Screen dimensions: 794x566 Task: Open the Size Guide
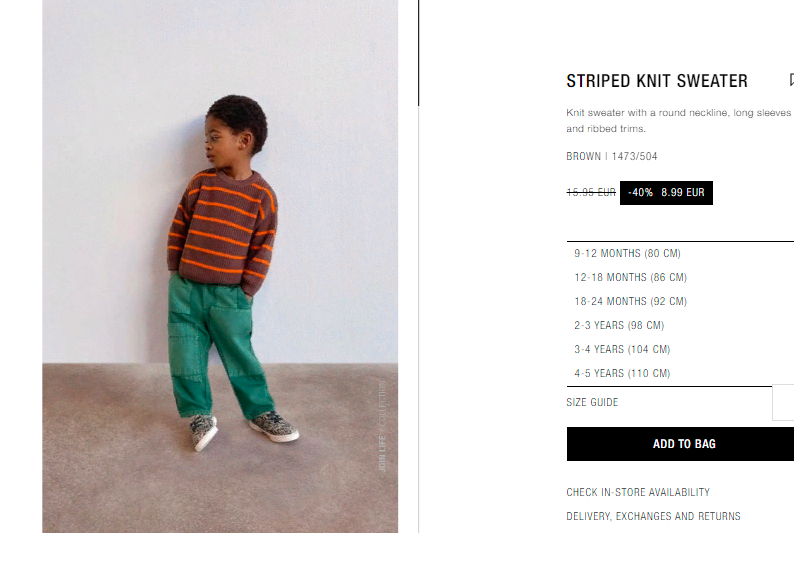592,402
